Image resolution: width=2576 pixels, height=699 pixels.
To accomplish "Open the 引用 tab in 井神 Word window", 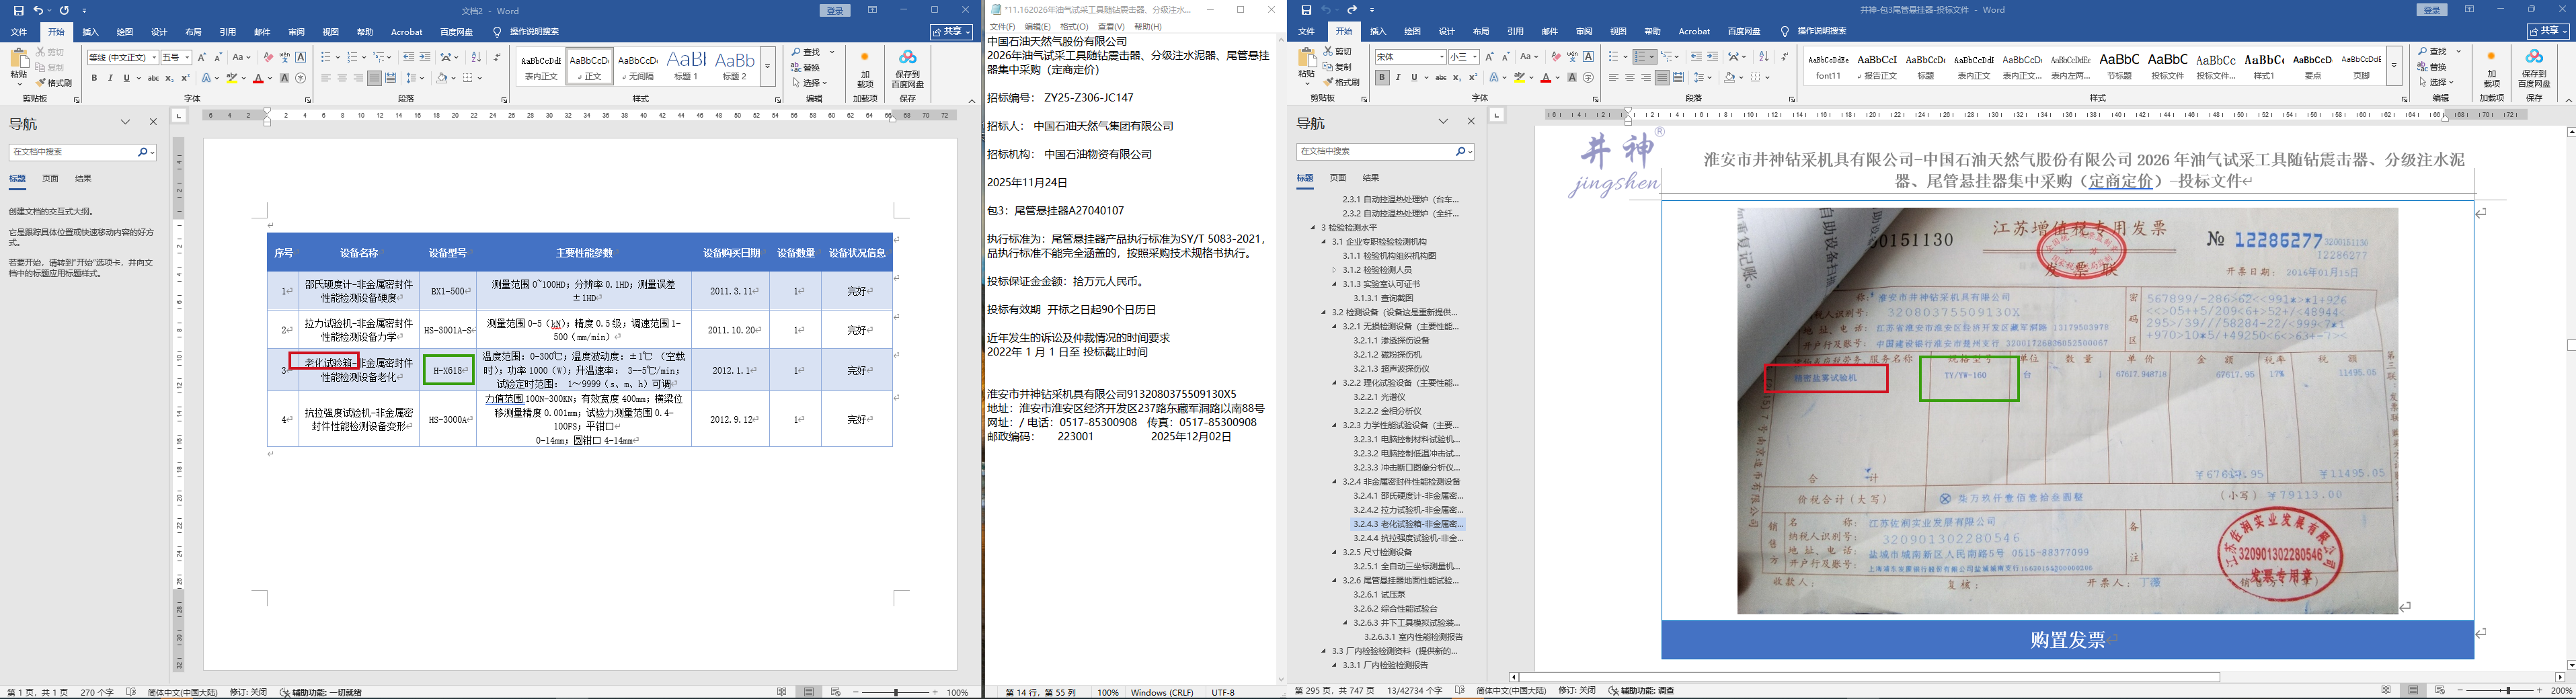I will (x=1515, y=32).
